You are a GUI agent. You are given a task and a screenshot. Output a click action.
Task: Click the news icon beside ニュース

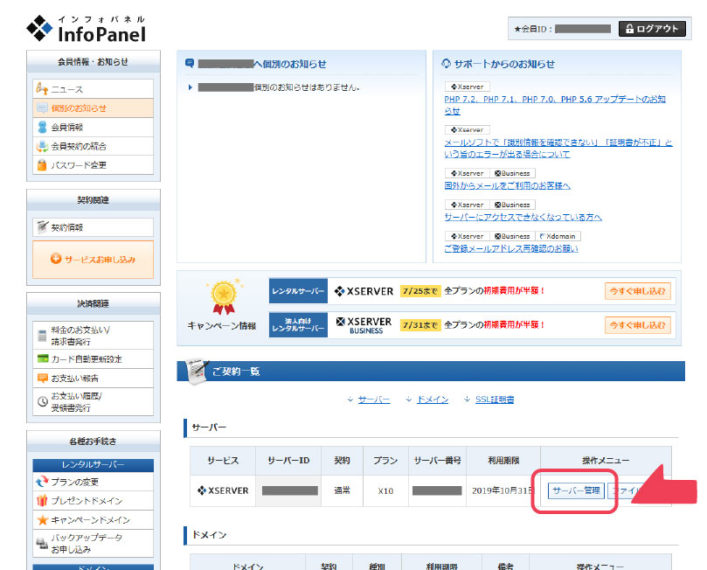42,88
